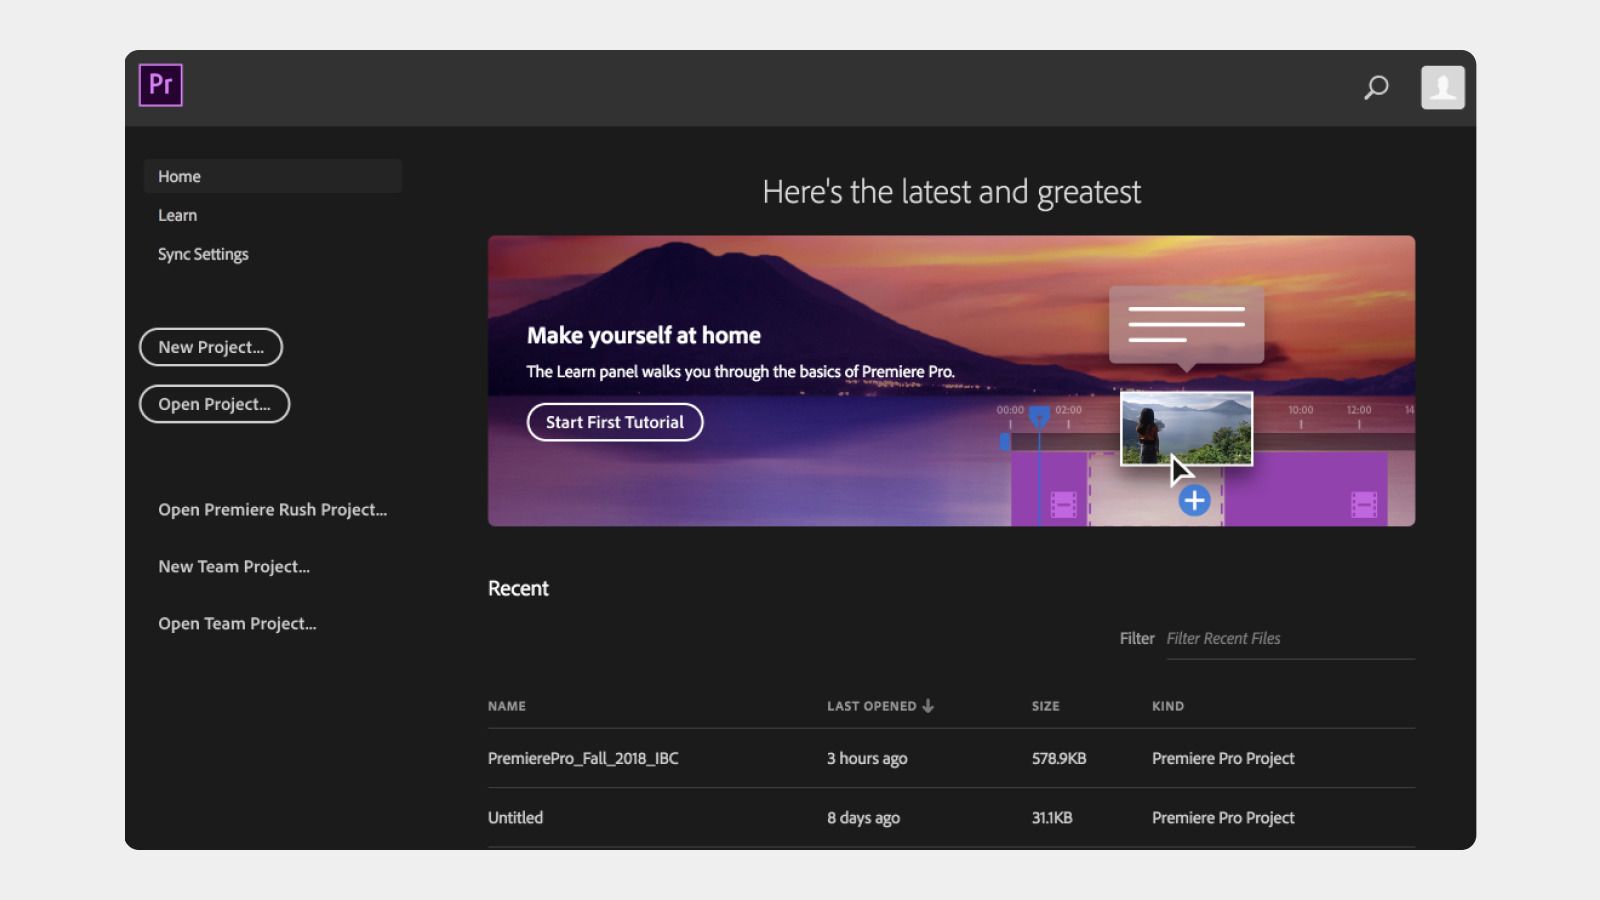Click the Recent section heading
The width and height of the screenshot is (1600, 900).
[x=518, y=589]
